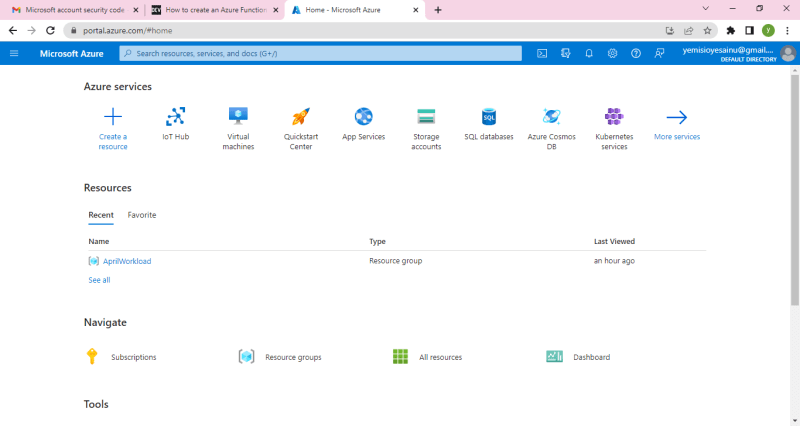Click the Microsoft Azure home title
Image resolution: width=800 pixels, height=426 pixels.
coord(71,53)
